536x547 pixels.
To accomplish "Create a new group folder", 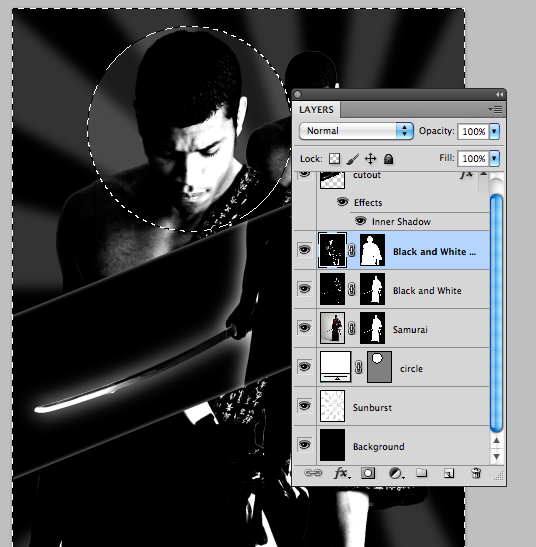I will click(x=422, y=473).
